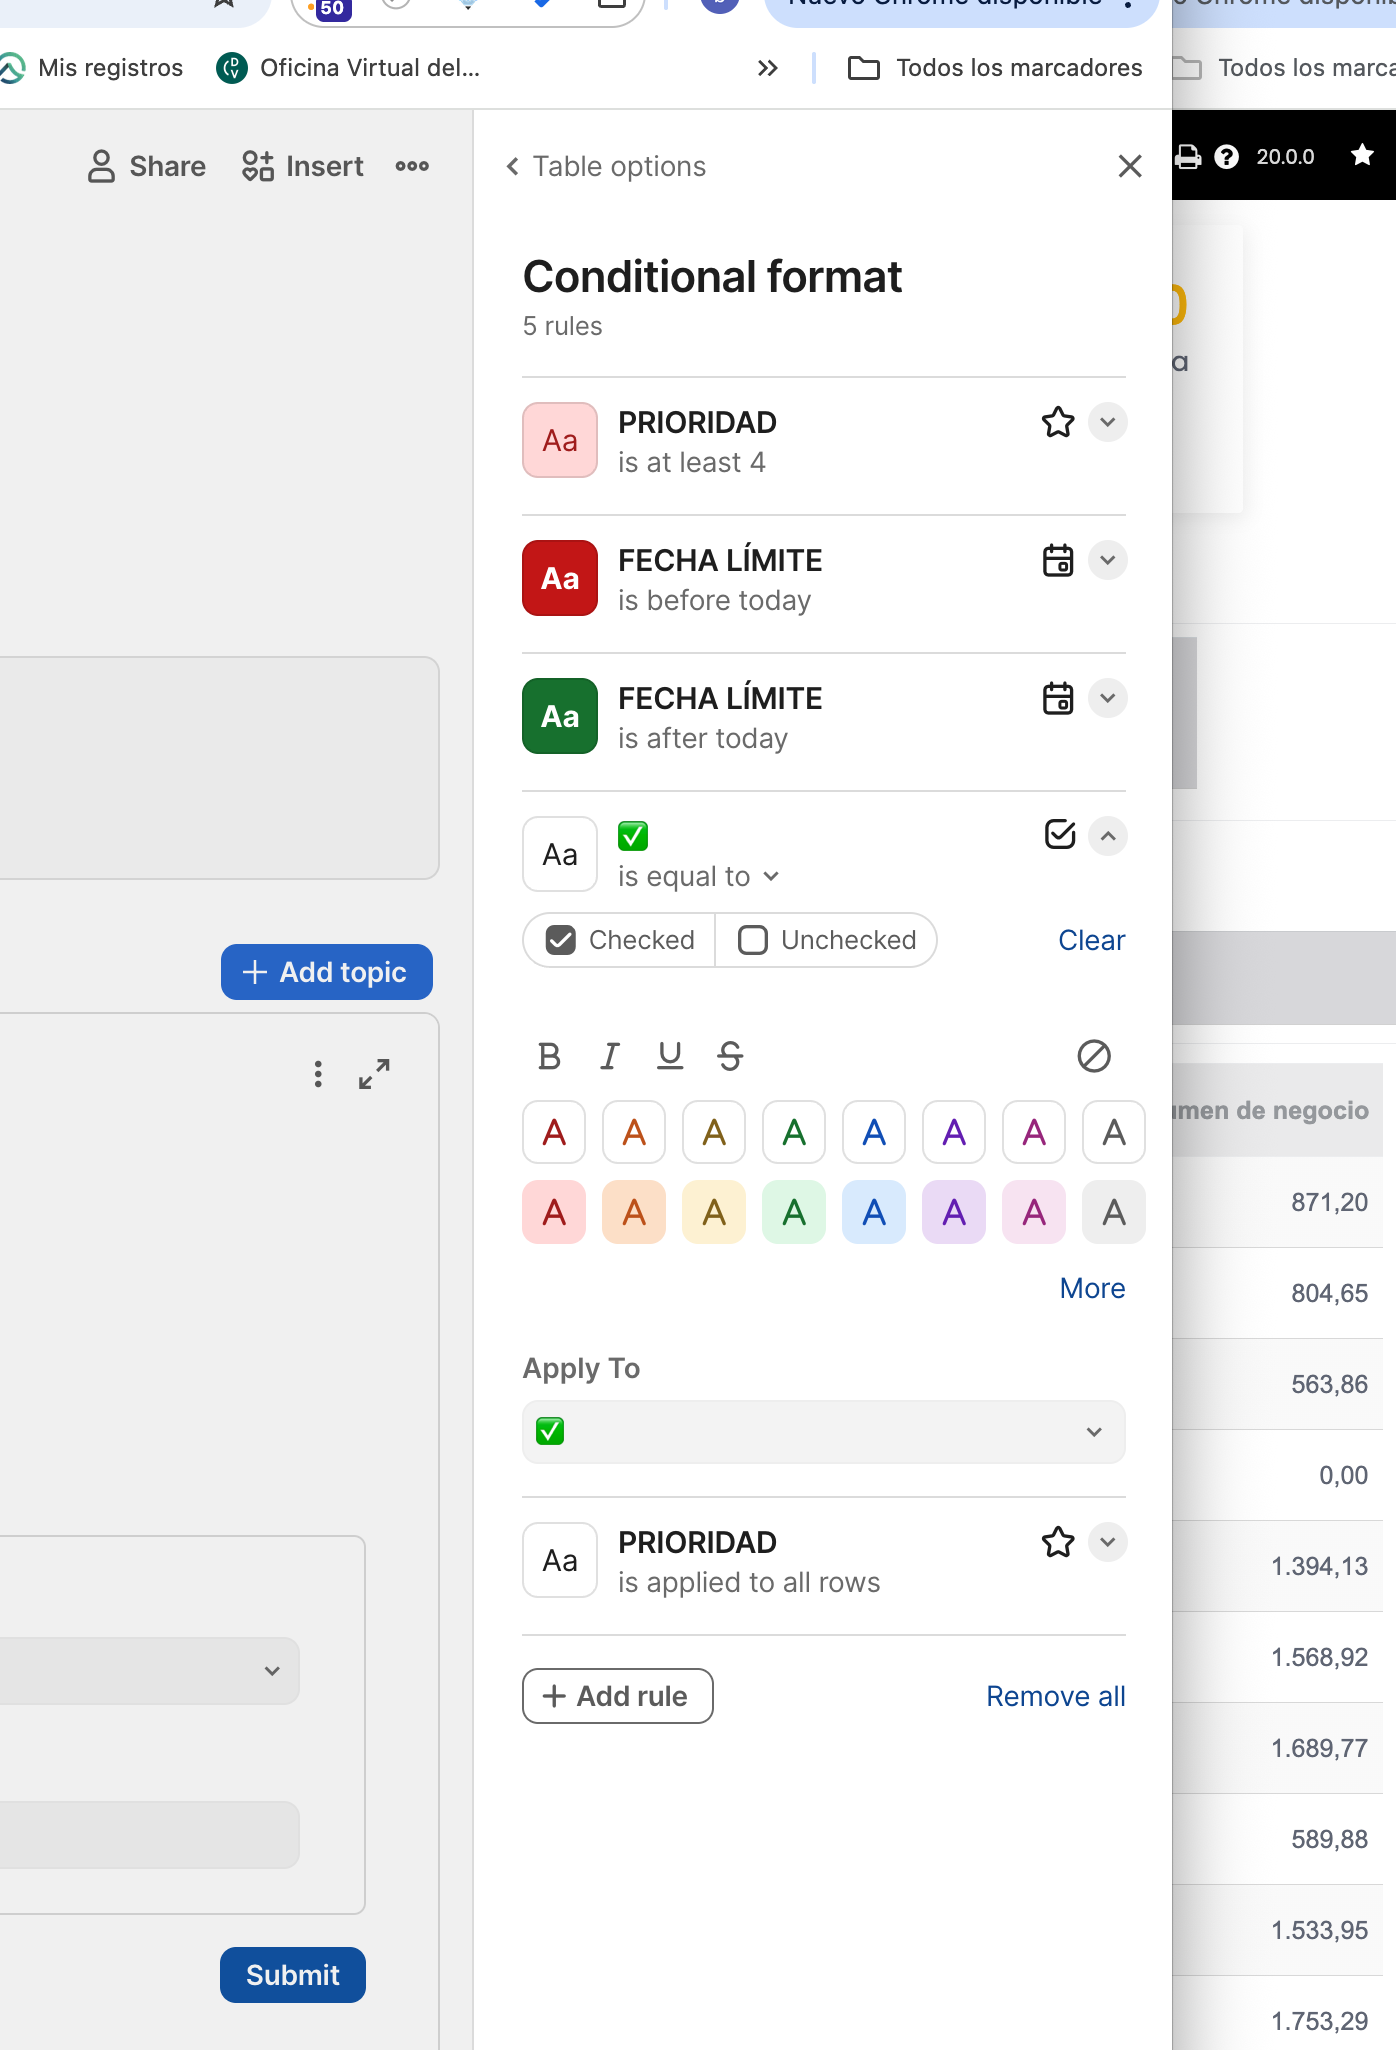Click the Bold formatting icon
1396x2050 pixels.
pyautogui.click(x=549, y=1056)
